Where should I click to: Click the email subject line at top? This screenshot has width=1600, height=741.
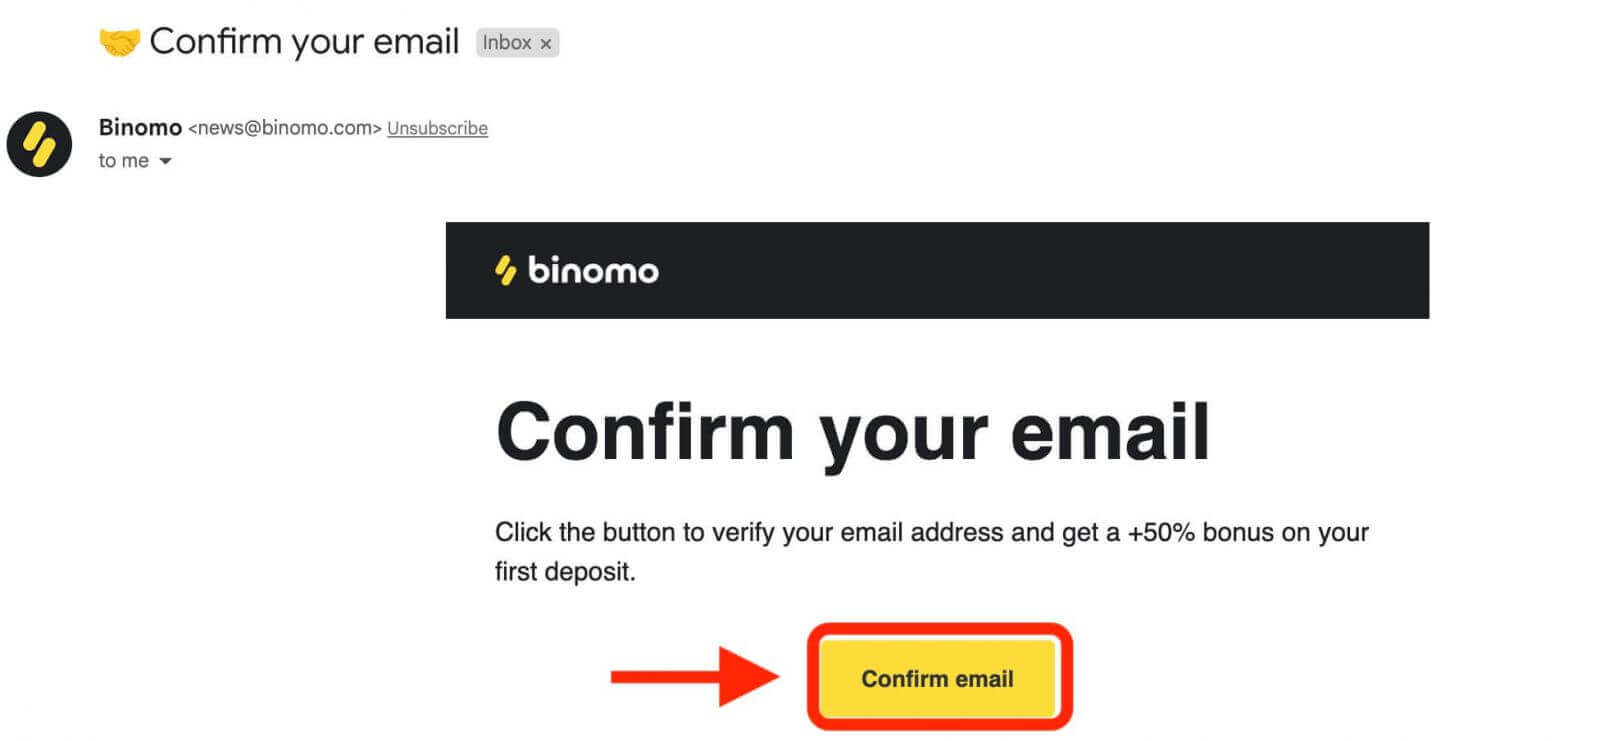click(x=304, y=42)
